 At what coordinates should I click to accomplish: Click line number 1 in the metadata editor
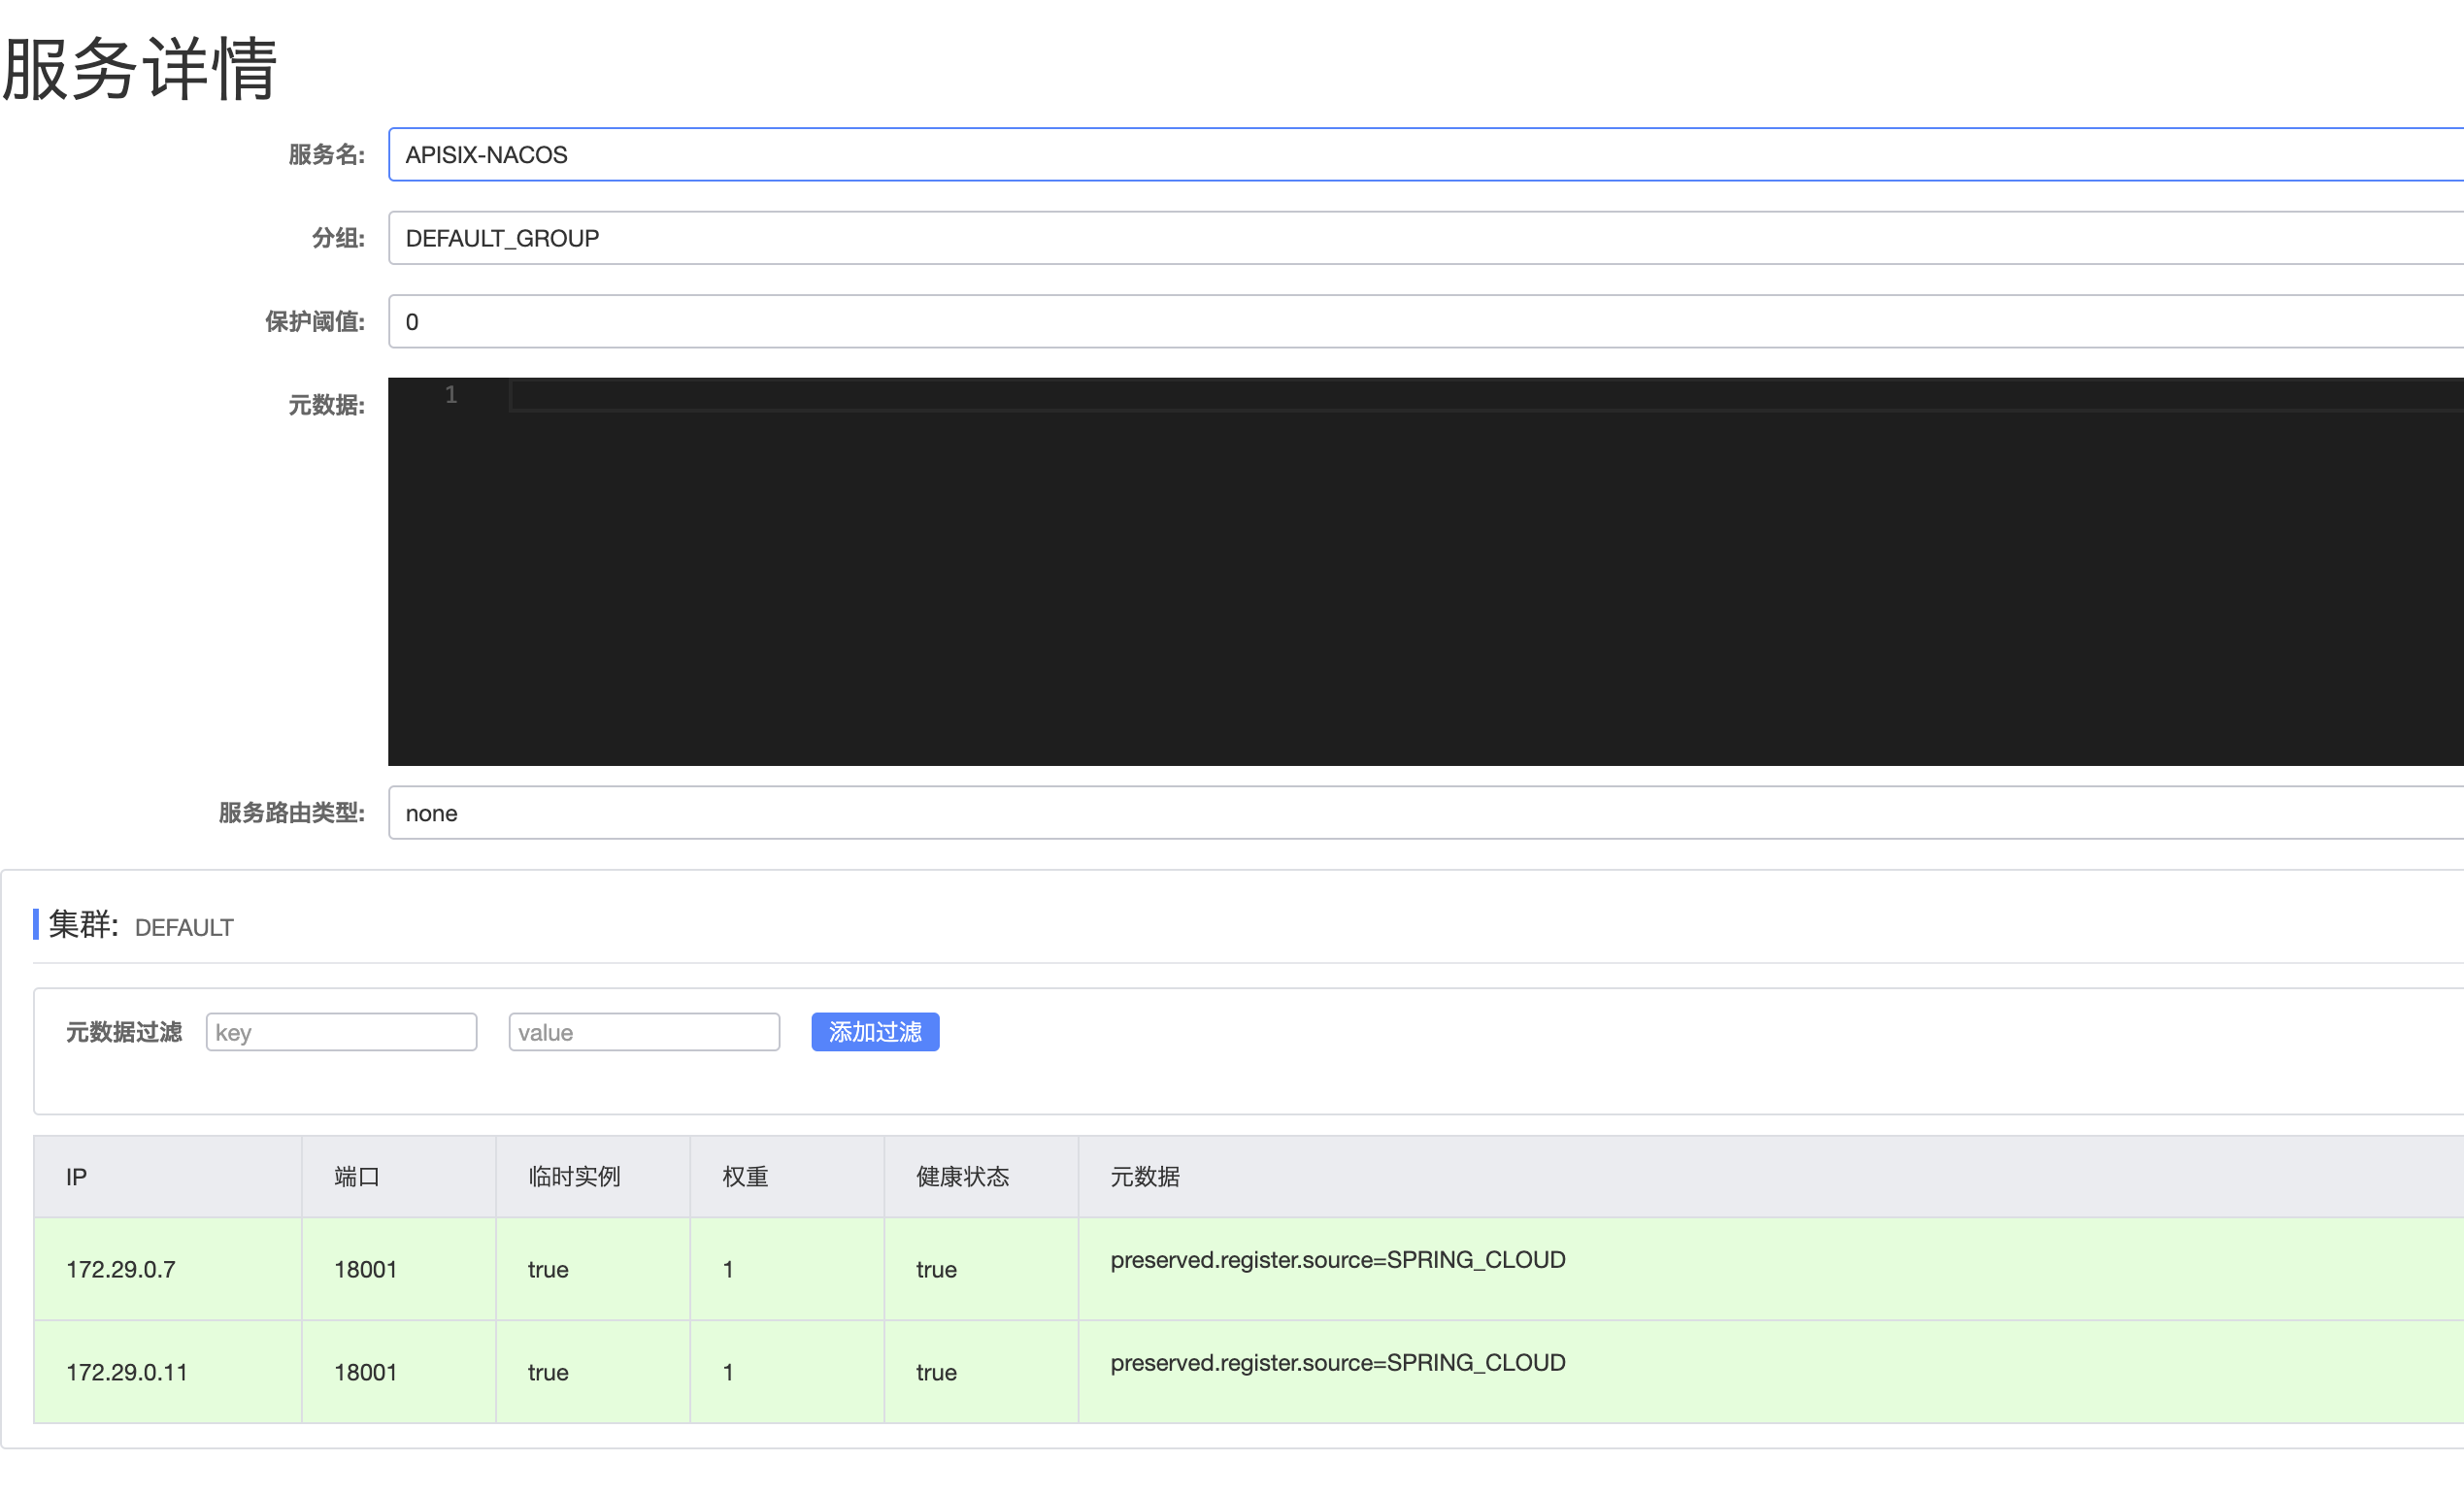click(451, 395)
